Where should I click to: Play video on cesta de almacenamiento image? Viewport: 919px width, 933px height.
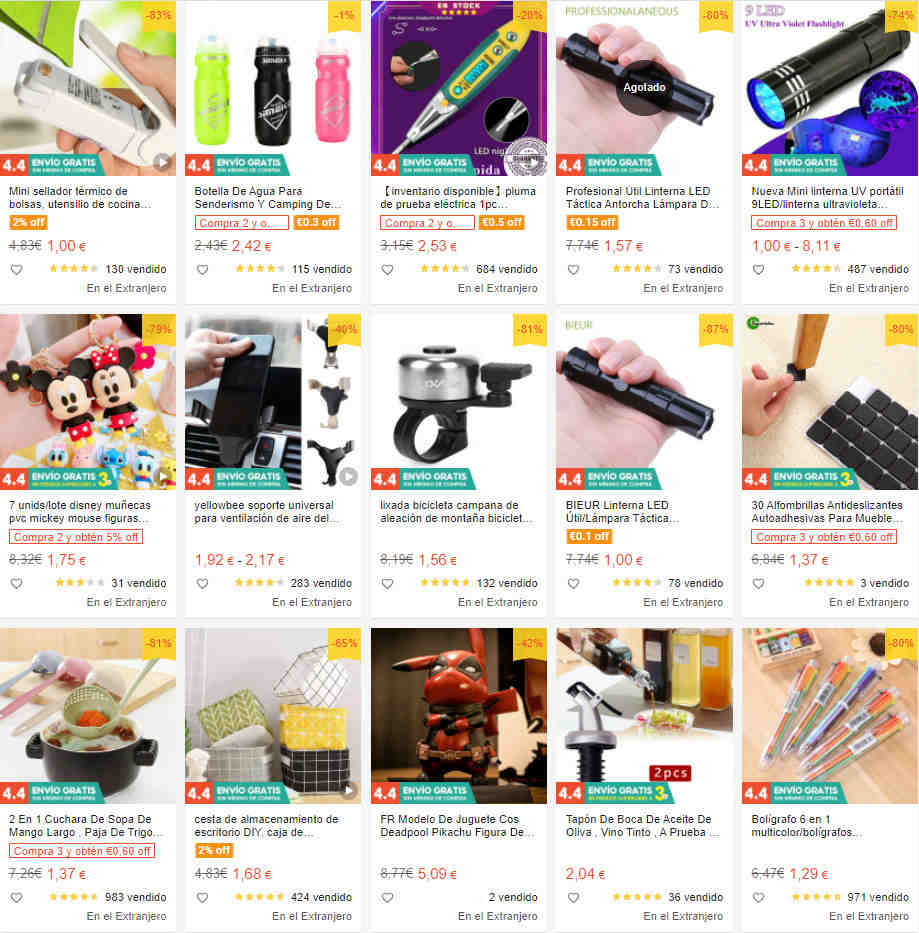(x=349, y=790)
